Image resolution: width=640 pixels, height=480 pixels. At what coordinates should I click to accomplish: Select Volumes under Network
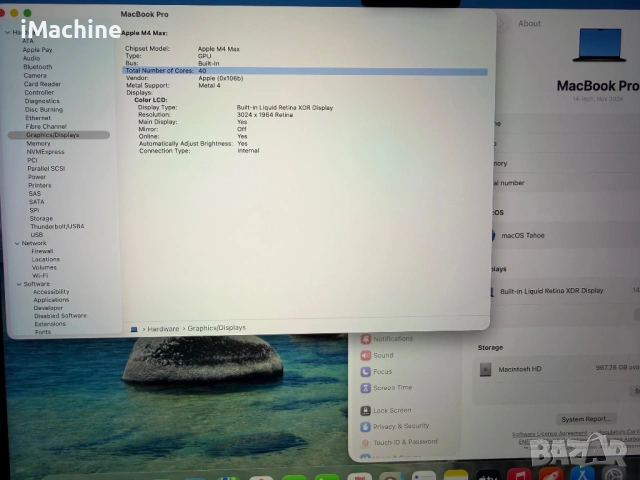(x=44, y=268)
